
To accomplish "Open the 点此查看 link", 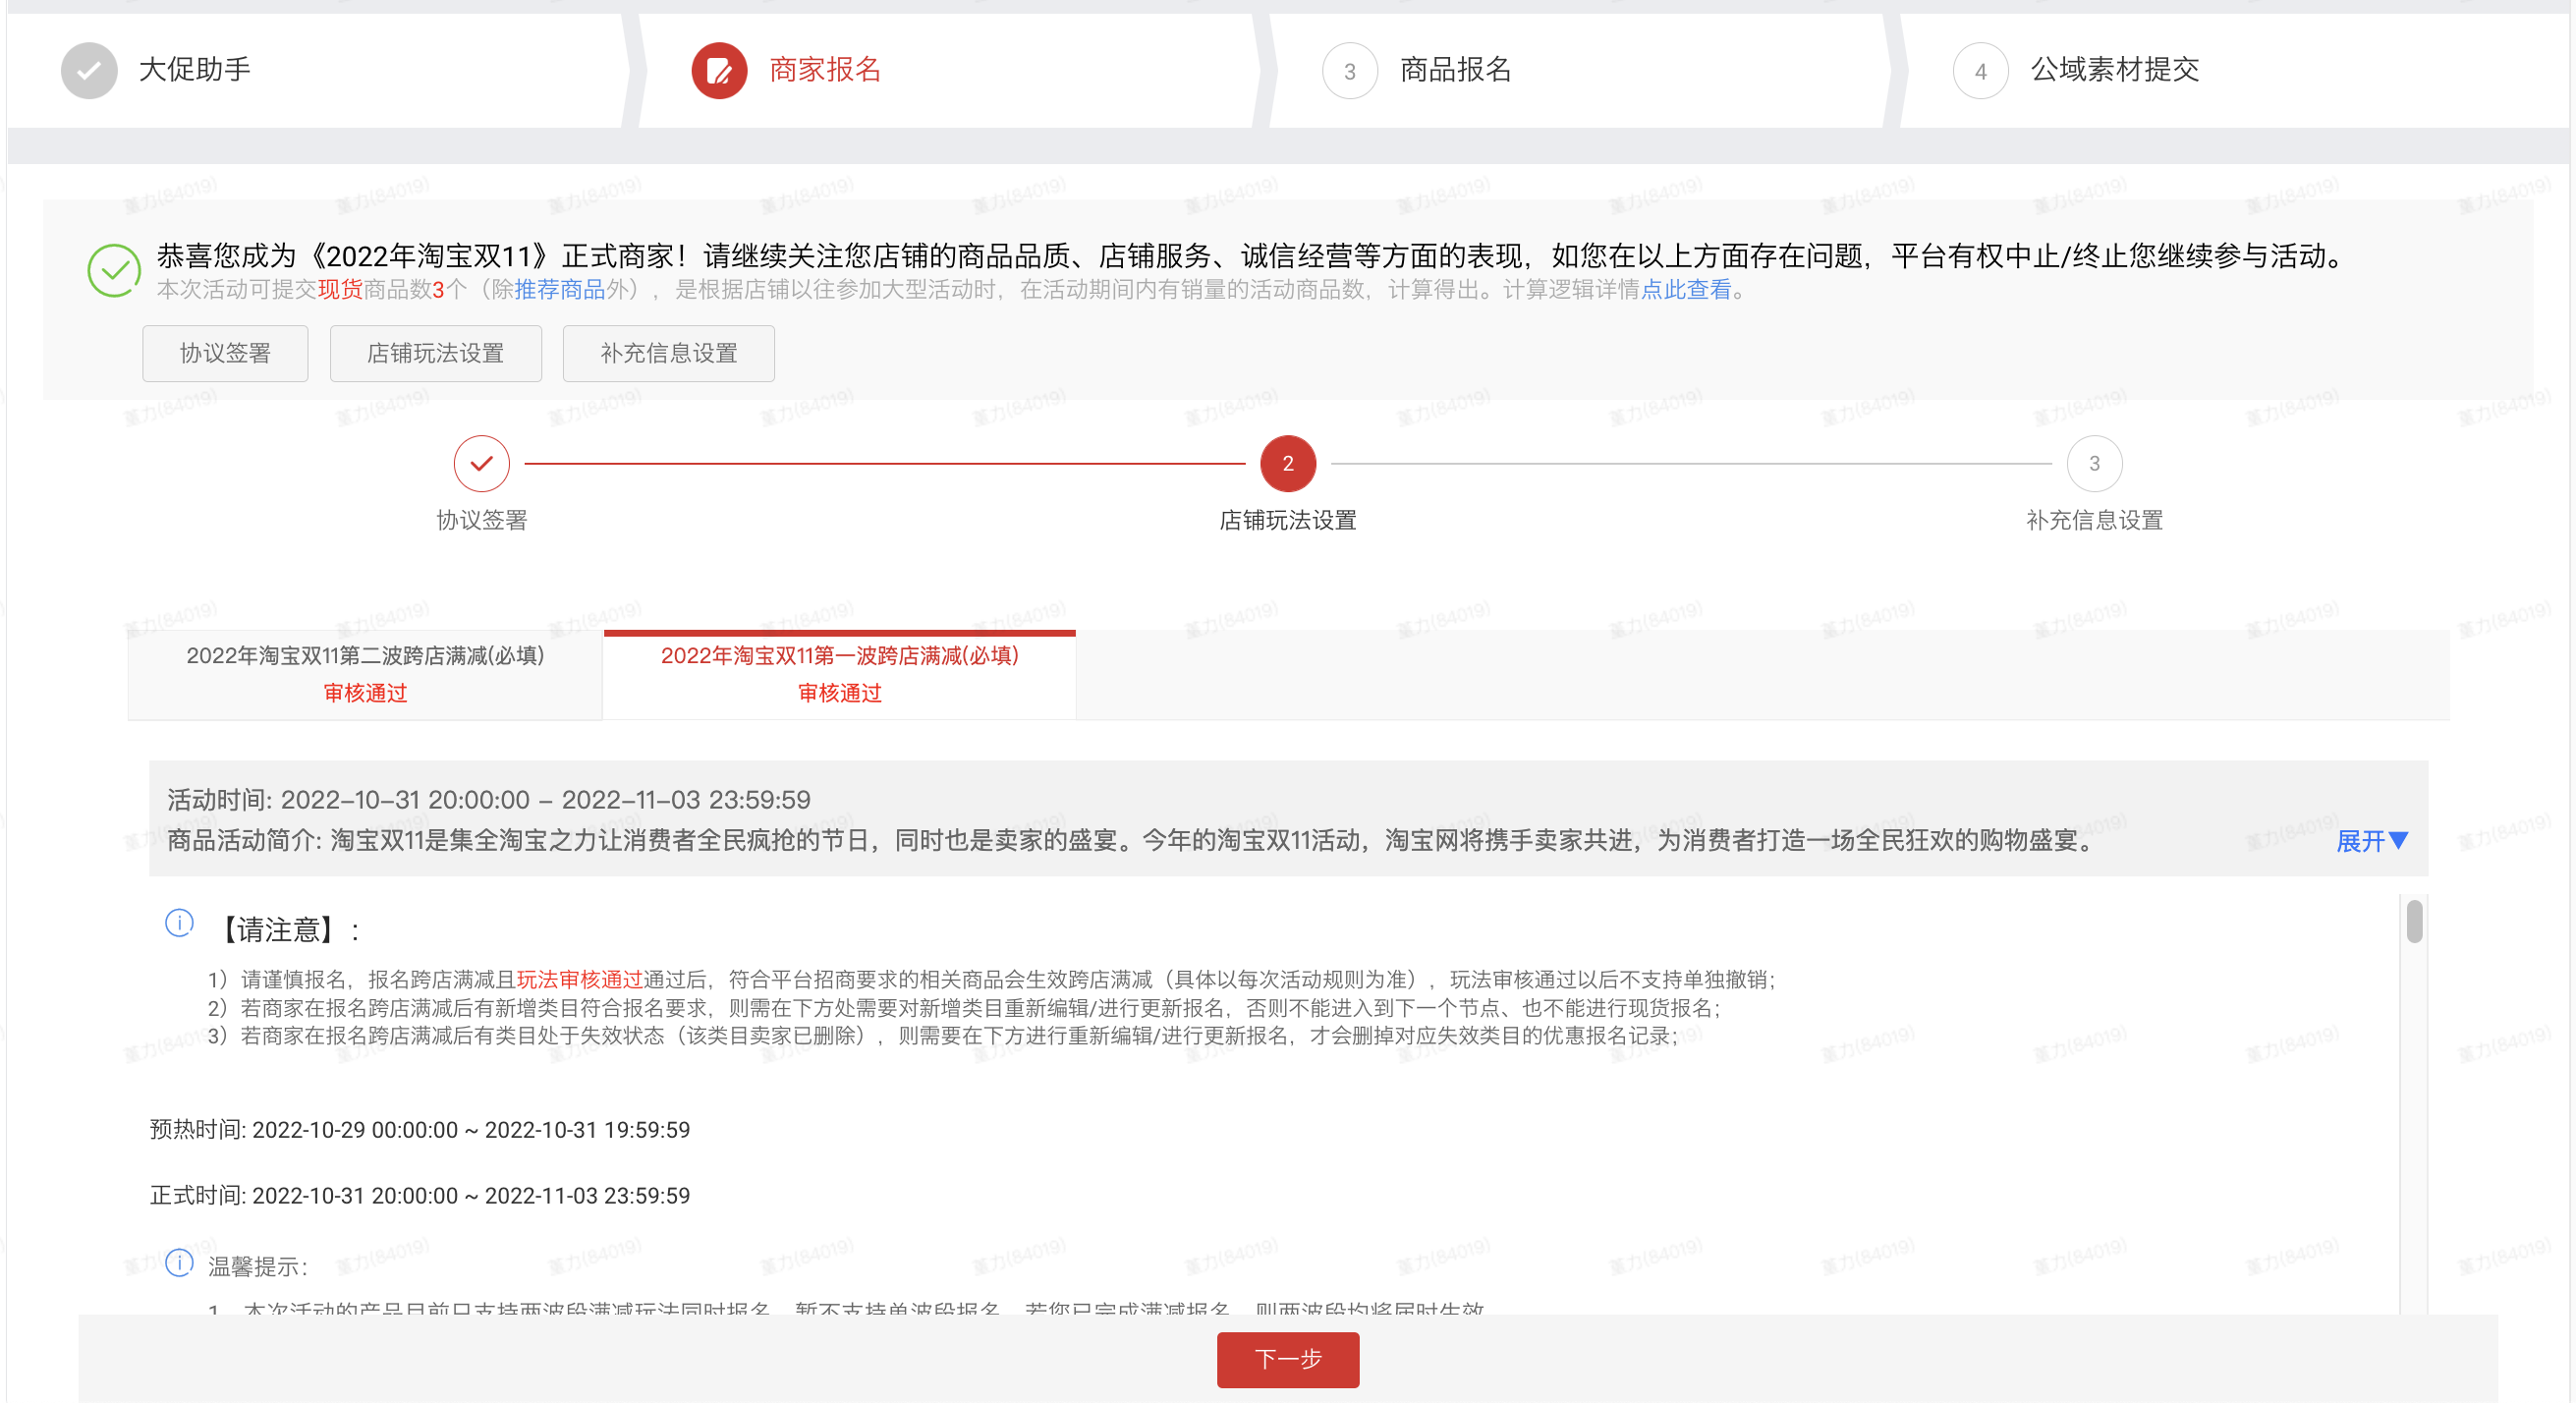I will [x=1686, y=290].
